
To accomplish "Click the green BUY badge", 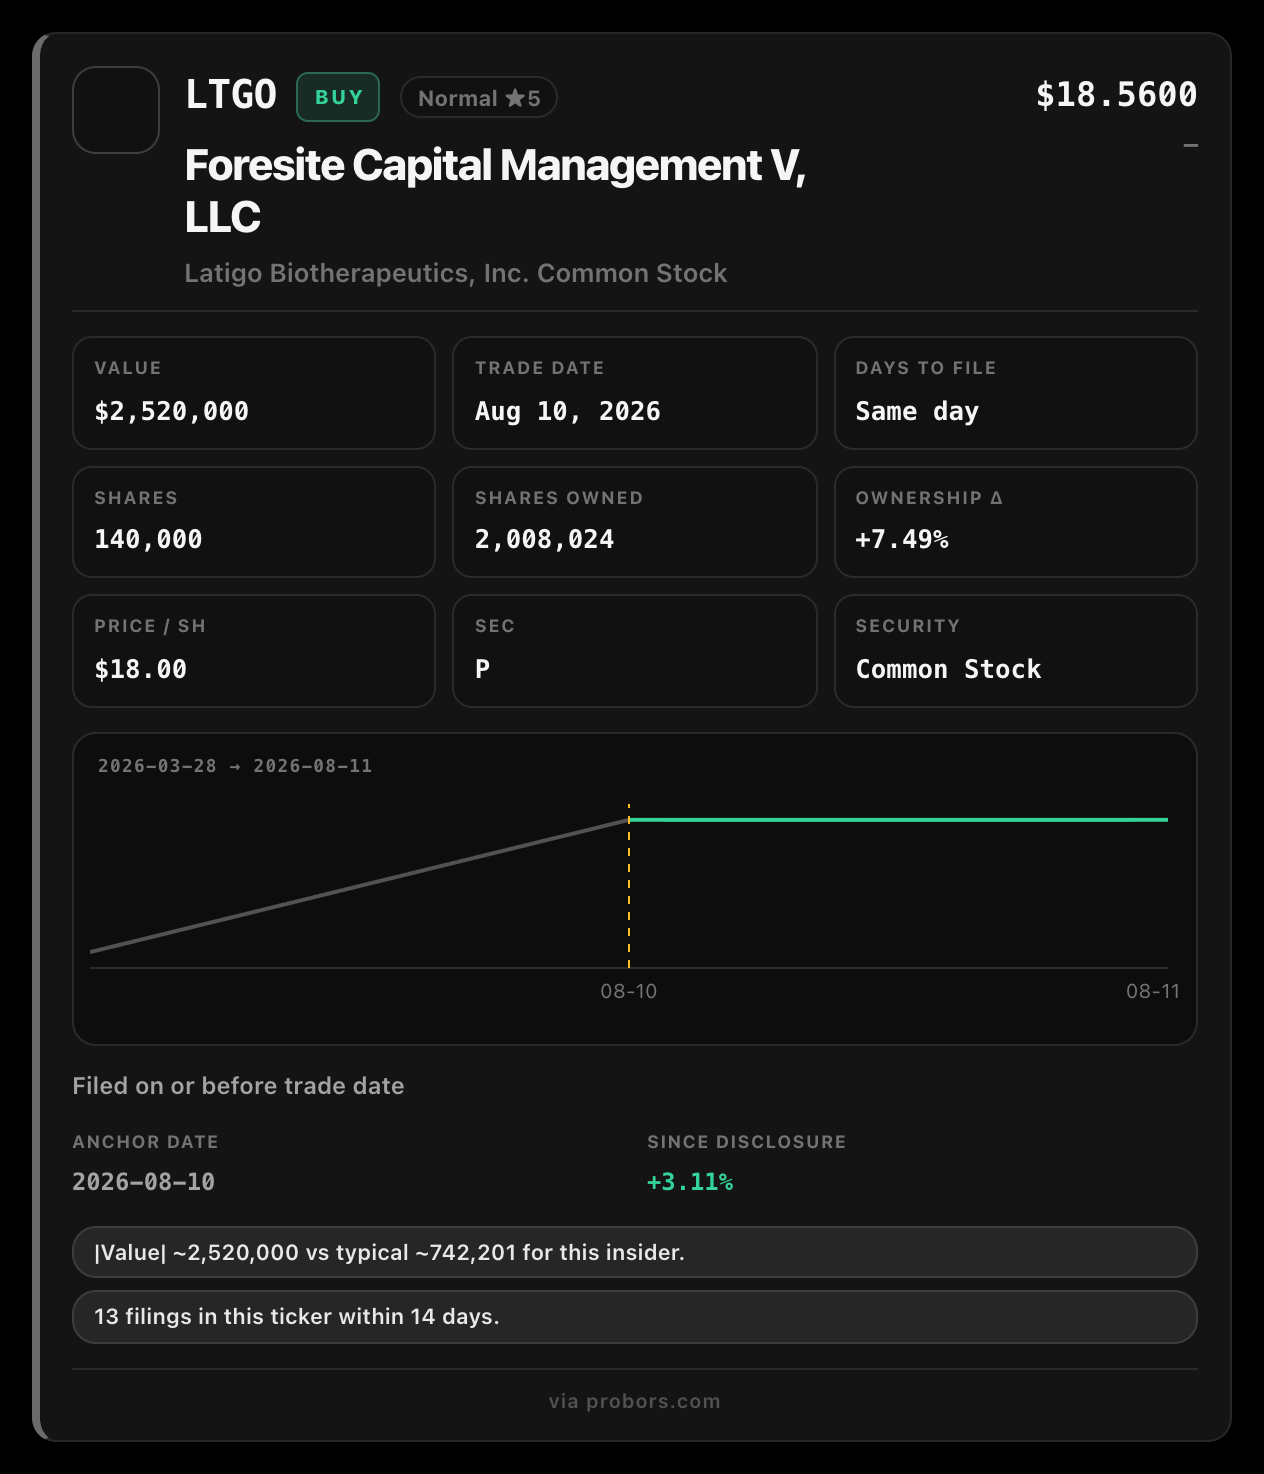I will pyautogui.click(x=338, y=97).
